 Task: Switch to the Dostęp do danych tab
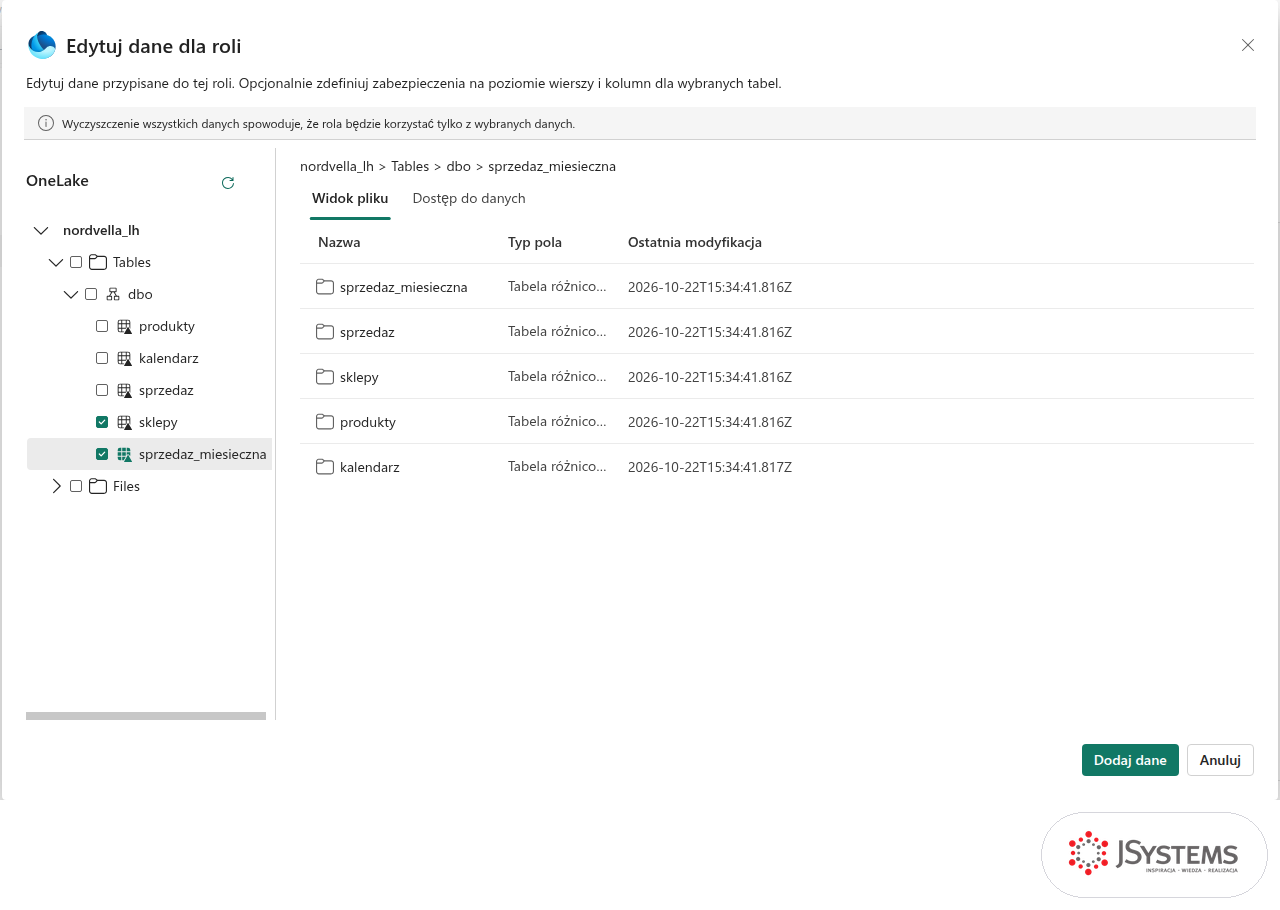[469, 198]
